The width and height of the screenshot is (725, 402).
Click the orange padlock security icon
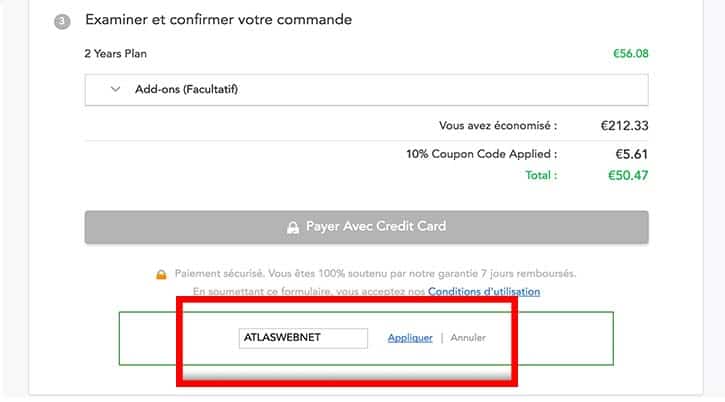[x=161, y=274]
